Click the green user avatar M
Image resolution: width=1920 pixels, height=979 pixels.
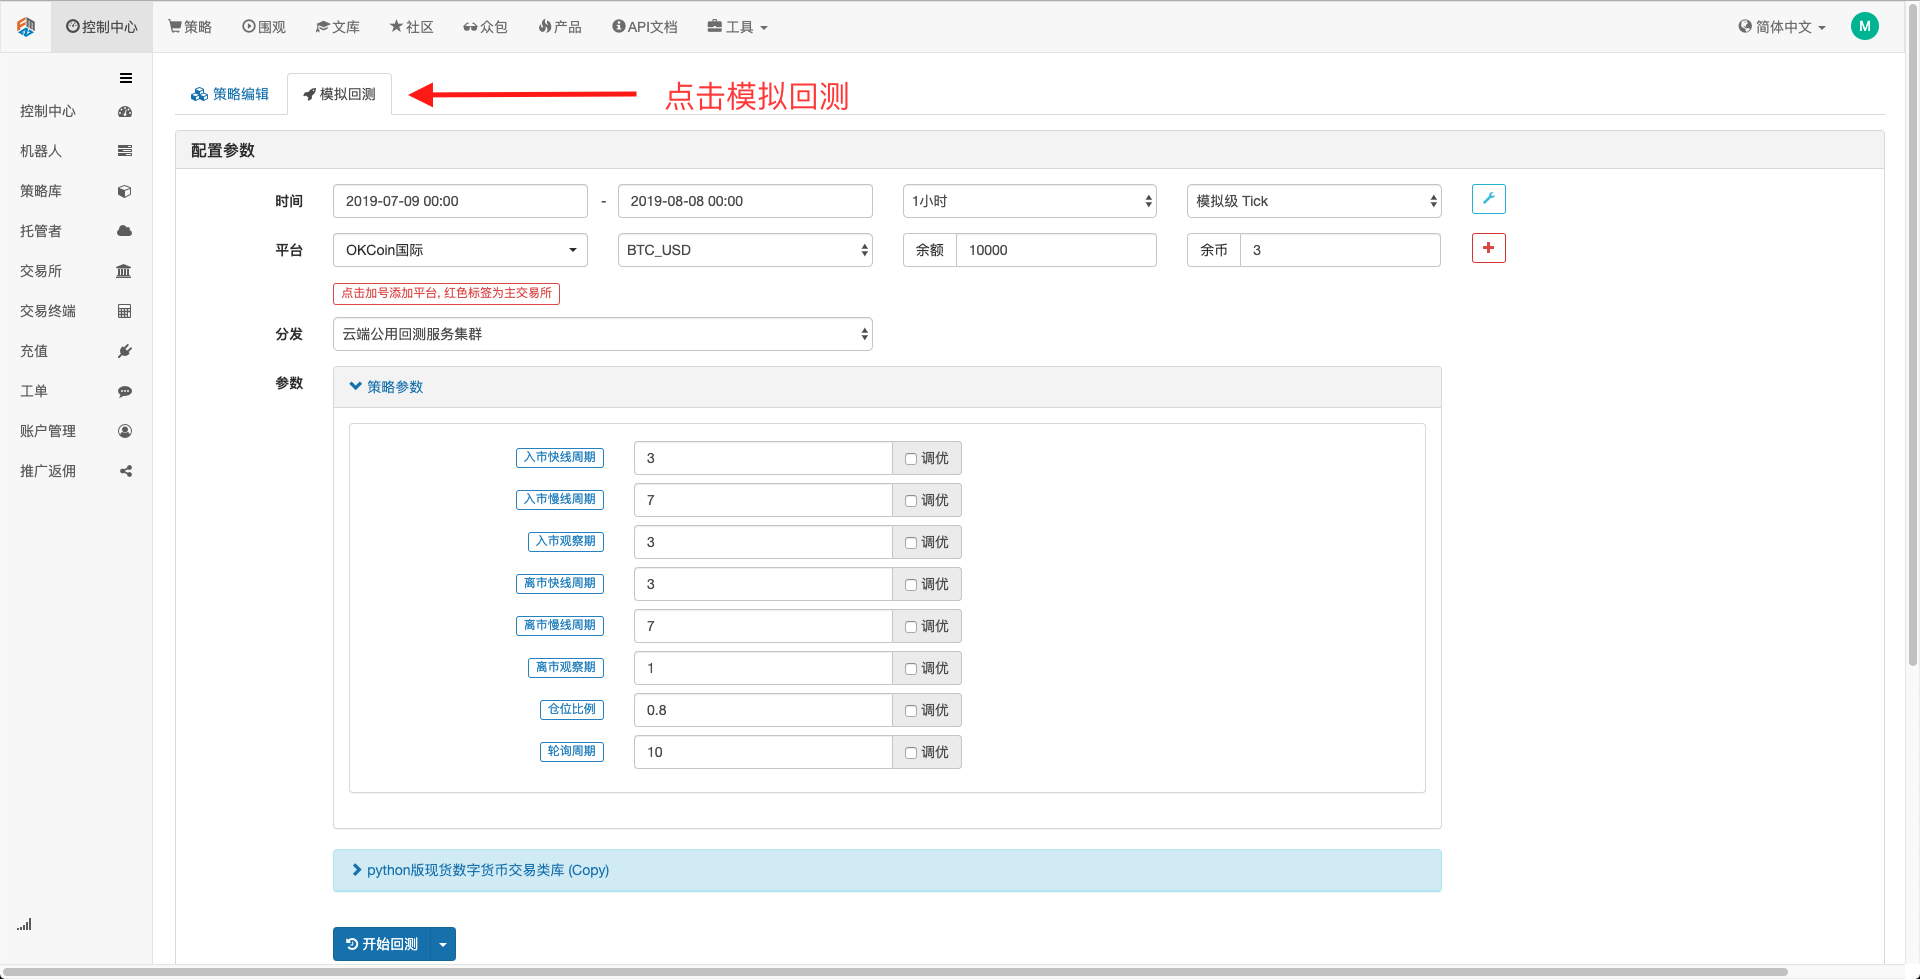[x=1864, y=27]
